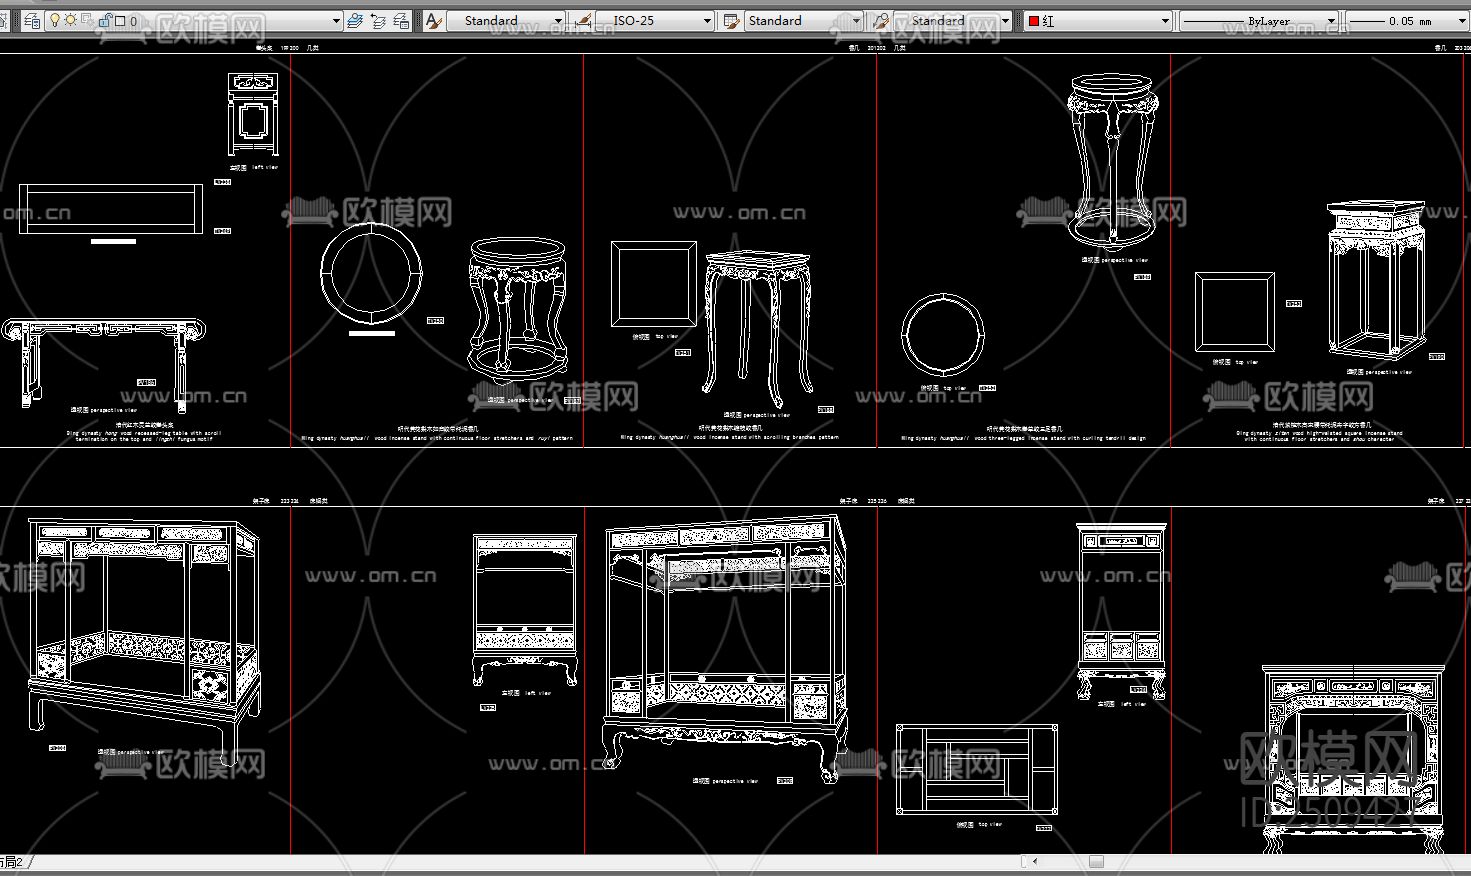Open the Text Style manager icon

click(434, 20)
